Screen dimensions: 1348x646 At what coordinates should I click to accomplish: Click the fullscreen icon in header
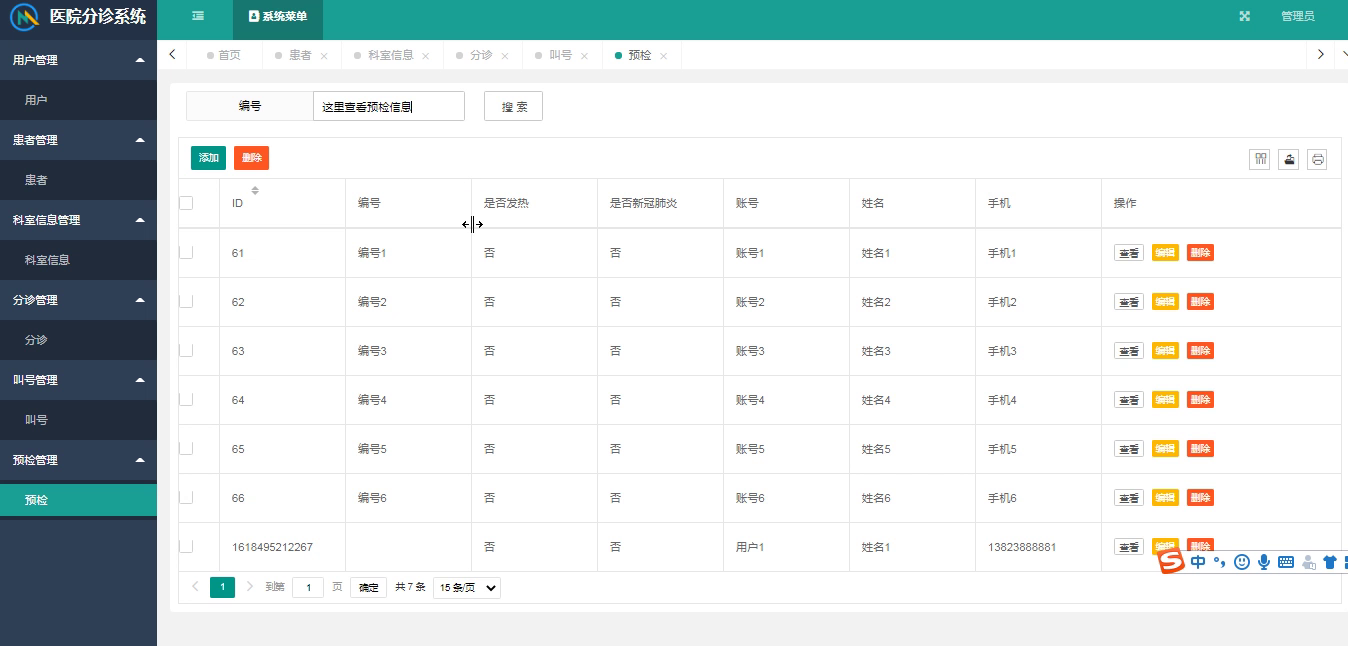pos(1245,16)
